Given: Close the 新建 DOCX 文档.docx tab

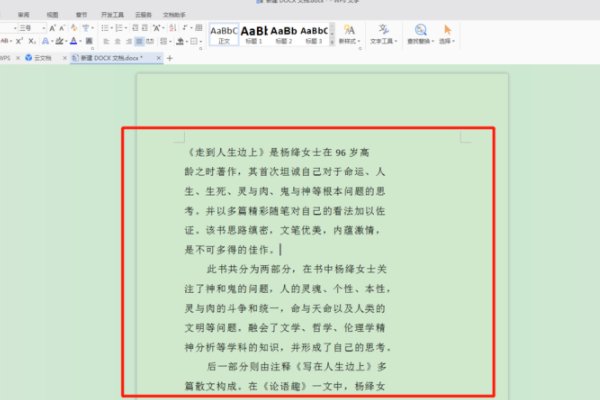Looking at the screenshot, I should [x=158, y=58].
